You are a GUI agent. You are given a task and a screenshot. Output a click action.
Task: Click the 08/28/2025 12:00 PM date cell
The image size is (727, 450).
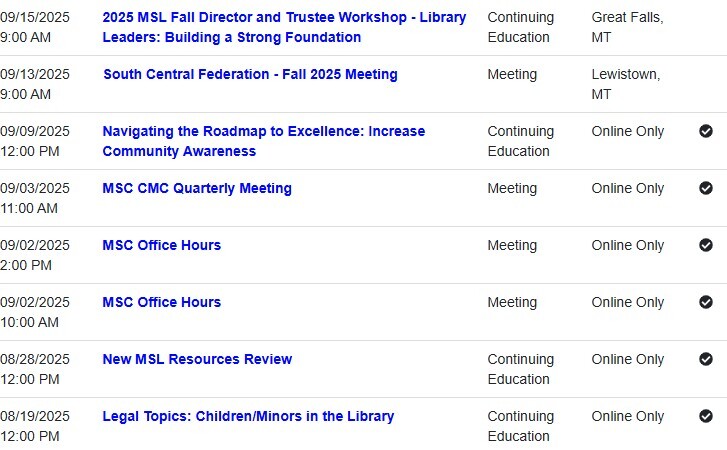(35, 369)
